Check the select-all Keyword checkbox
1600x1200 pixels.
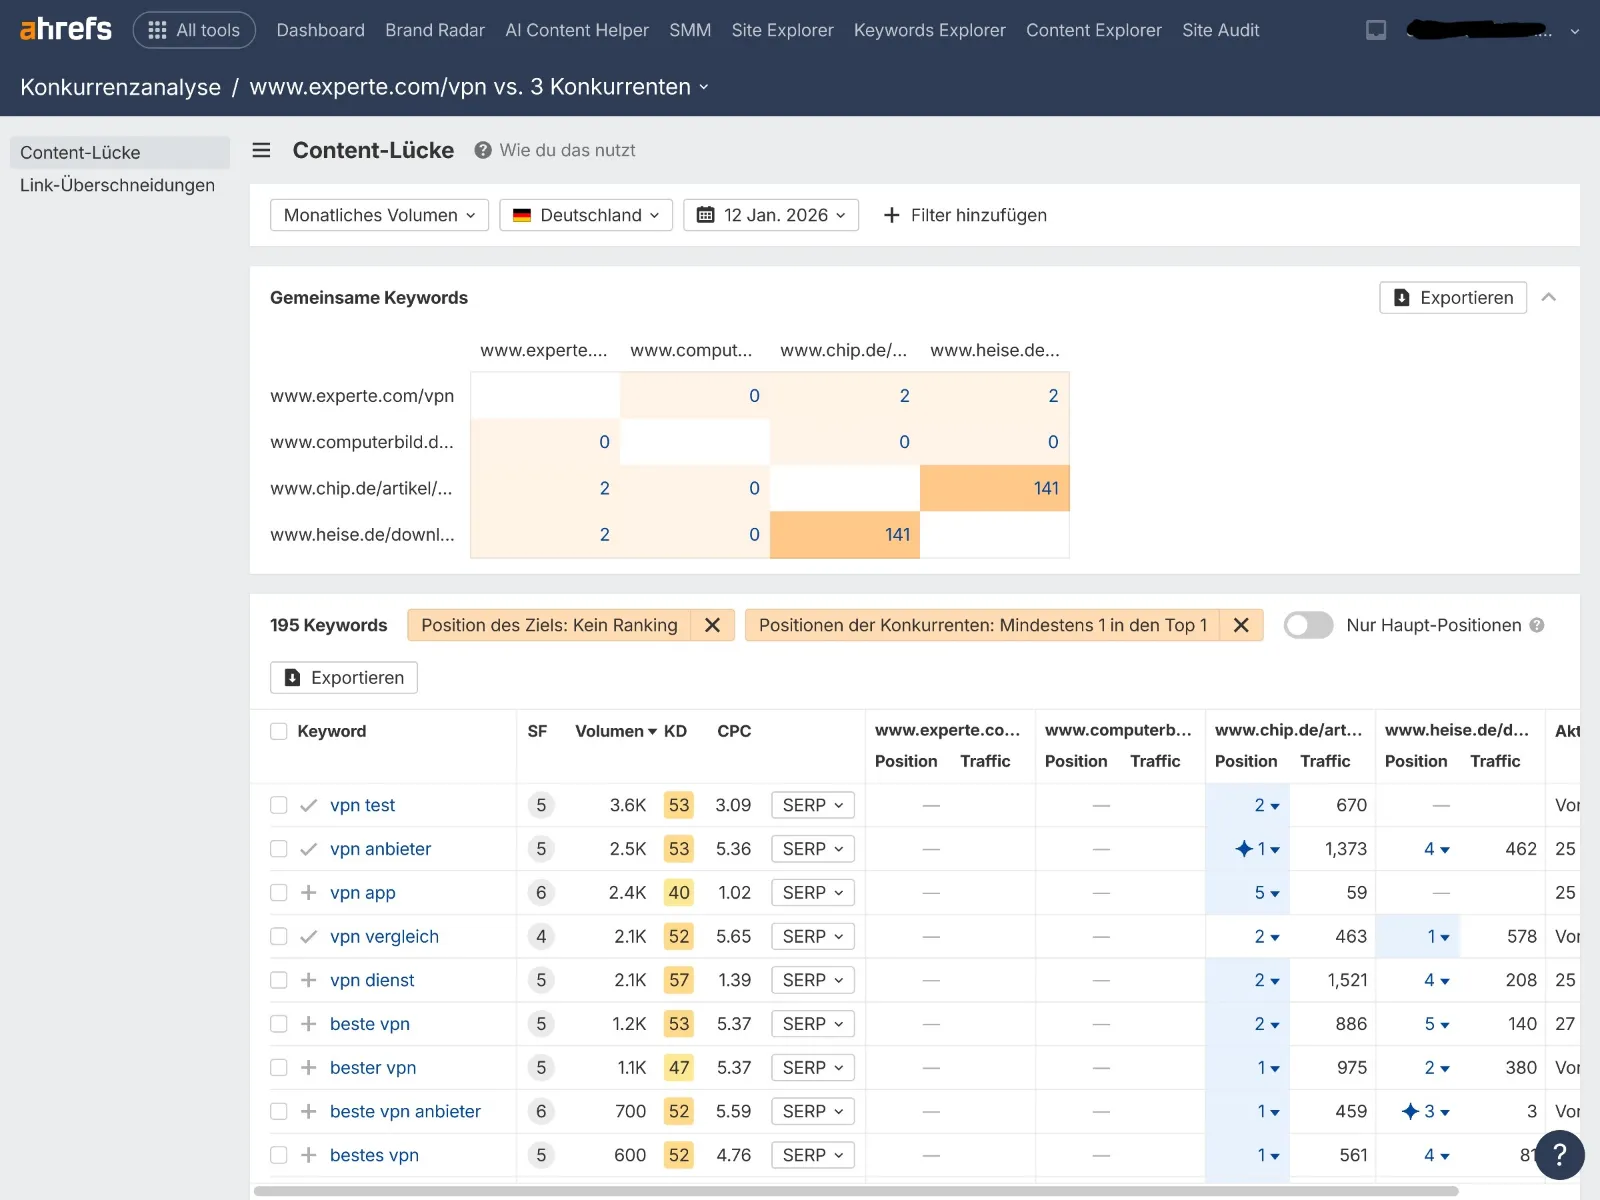(x=279, y=731)
